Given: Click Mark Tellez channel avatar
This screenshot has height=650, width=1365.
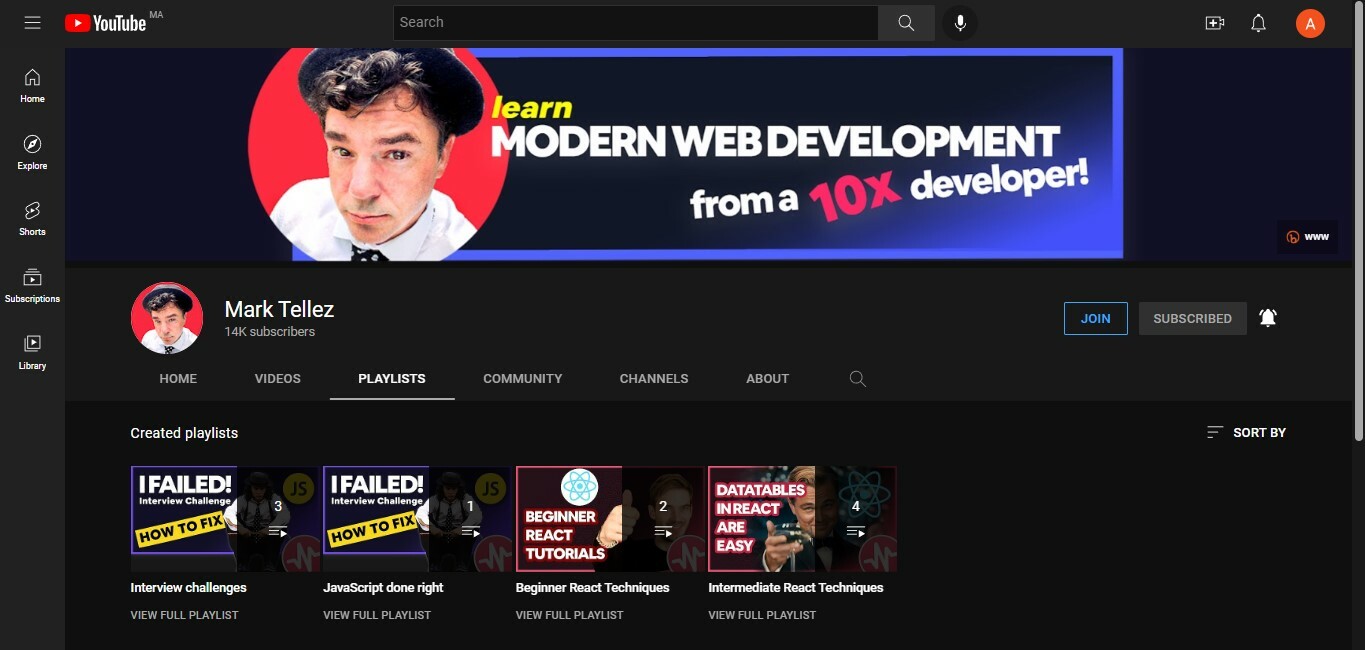Looking at the screenshot, I should (x=167, y=318).
